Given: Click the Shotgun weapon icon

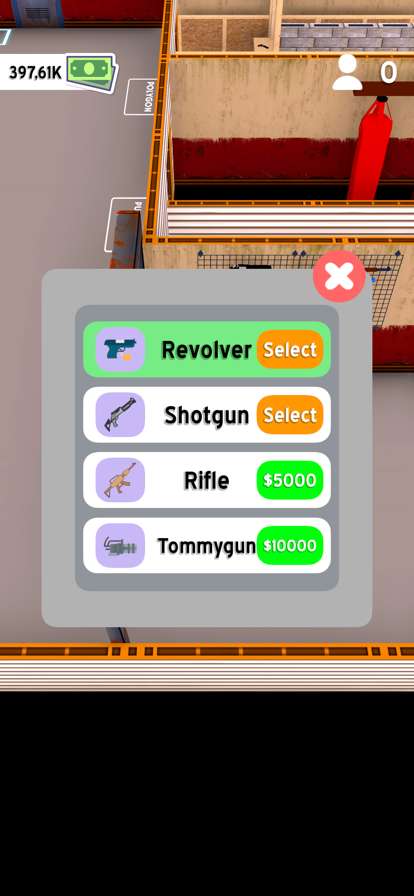Looking at the screenshot, I should tap(120, 415).
